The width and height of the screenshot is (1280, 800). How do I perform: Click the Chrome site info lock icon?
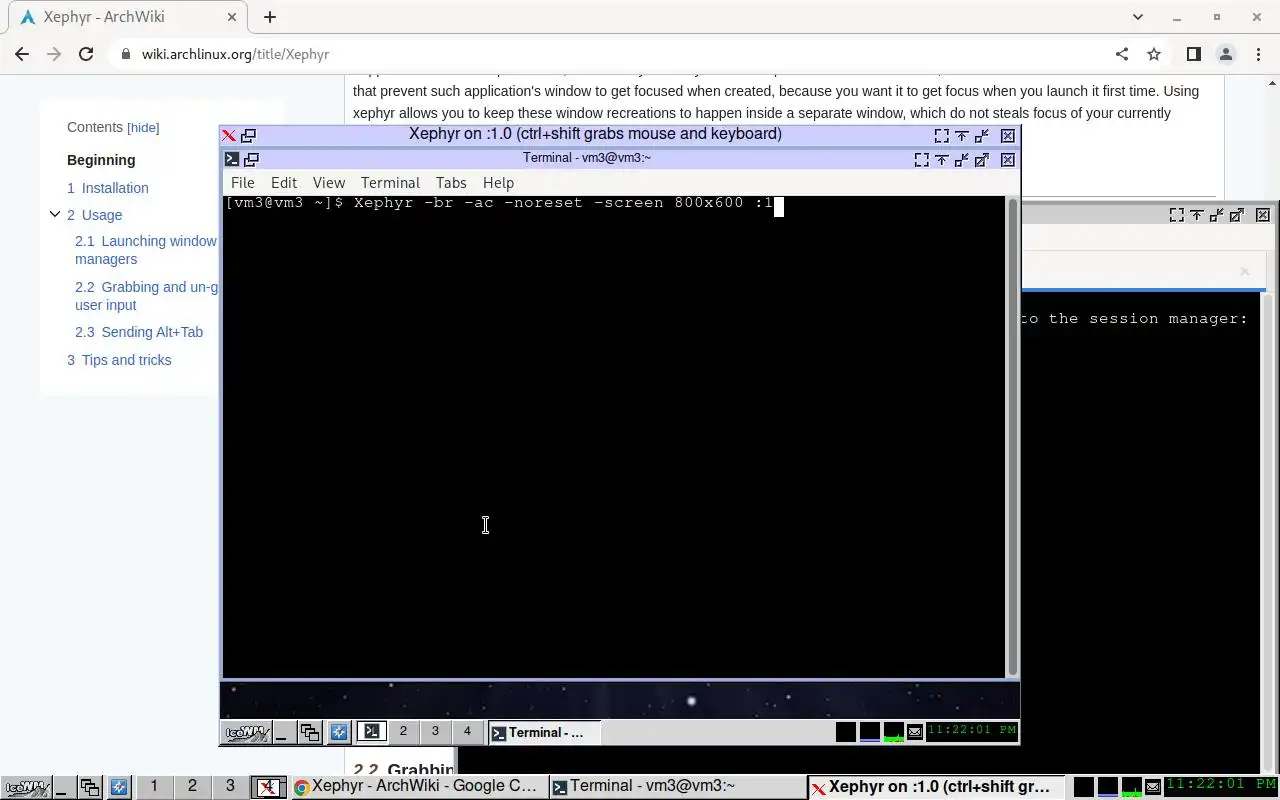(126, 54)
